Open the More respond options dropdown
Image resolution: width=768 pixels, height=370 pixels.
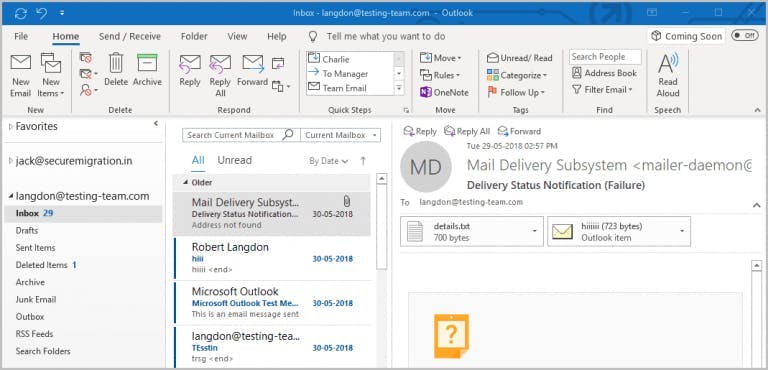click(x=281, y=87)
